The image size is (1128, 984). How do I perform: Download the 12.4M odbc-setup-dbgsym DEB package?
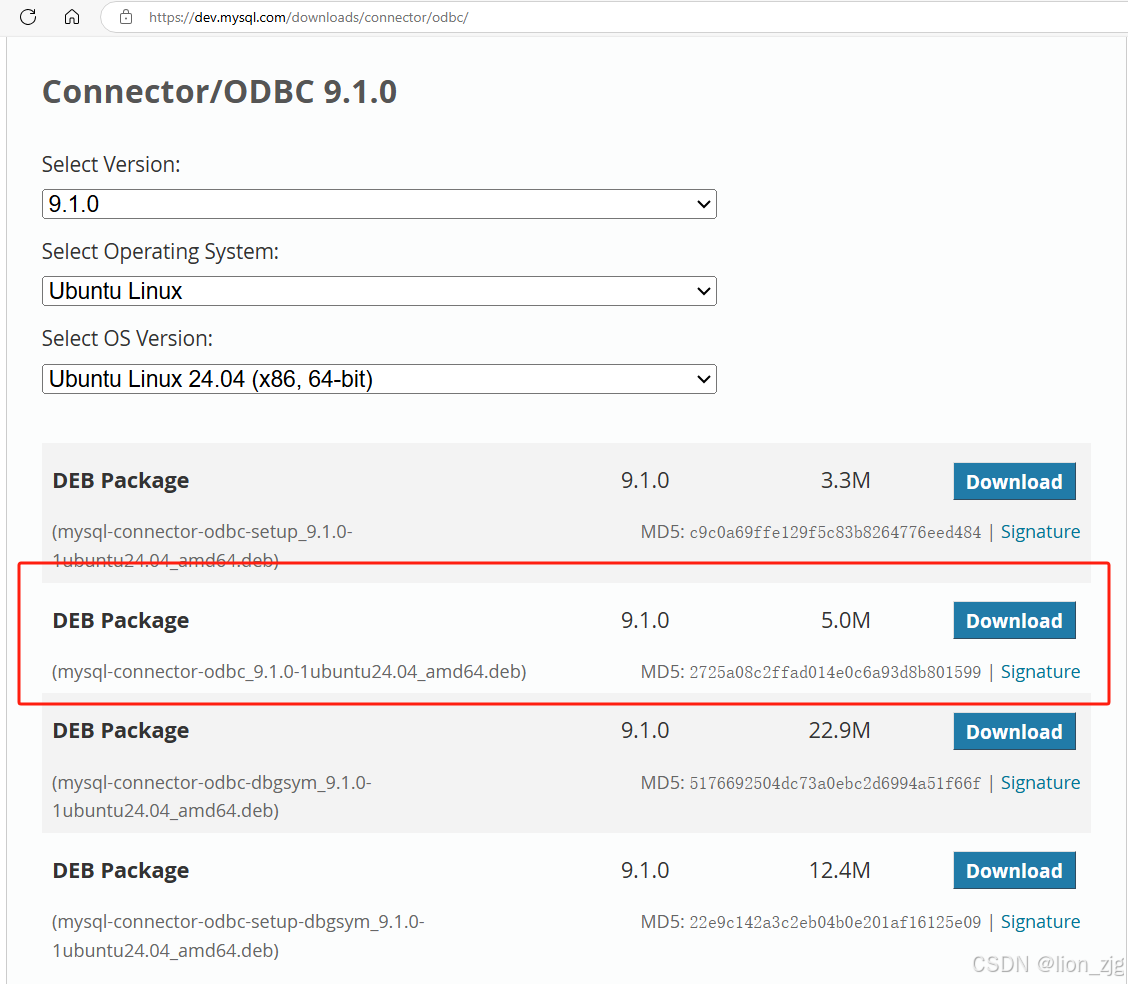pos(1014,870)
